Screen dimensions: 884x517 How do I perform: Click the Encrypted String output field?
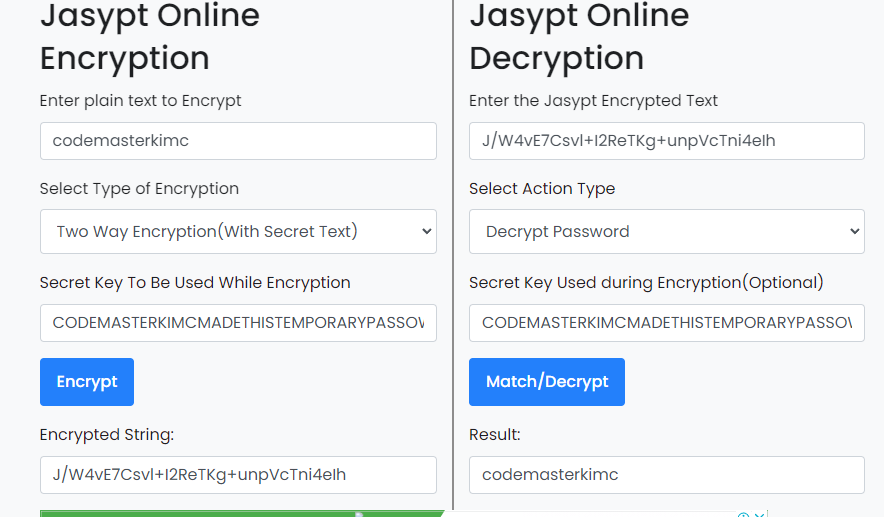click(x=238, y=475)
